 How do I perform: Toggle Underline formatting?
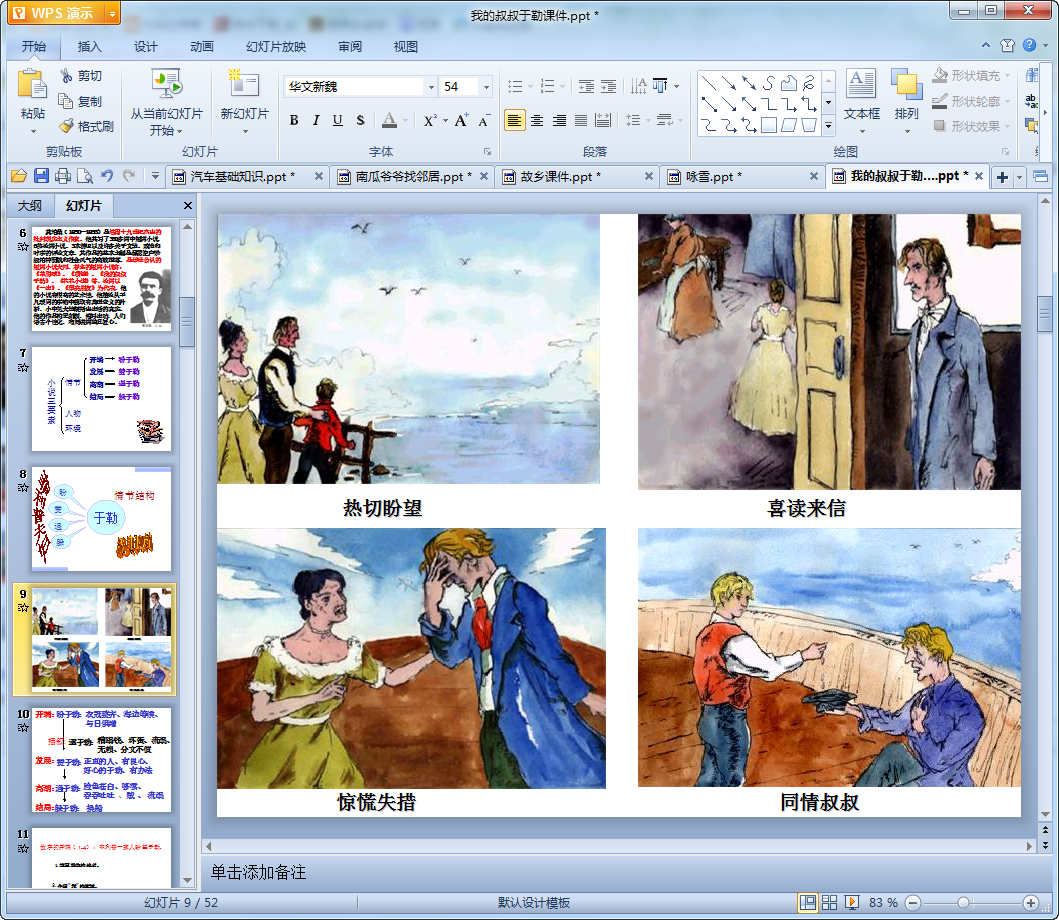[x=338, y=120]
